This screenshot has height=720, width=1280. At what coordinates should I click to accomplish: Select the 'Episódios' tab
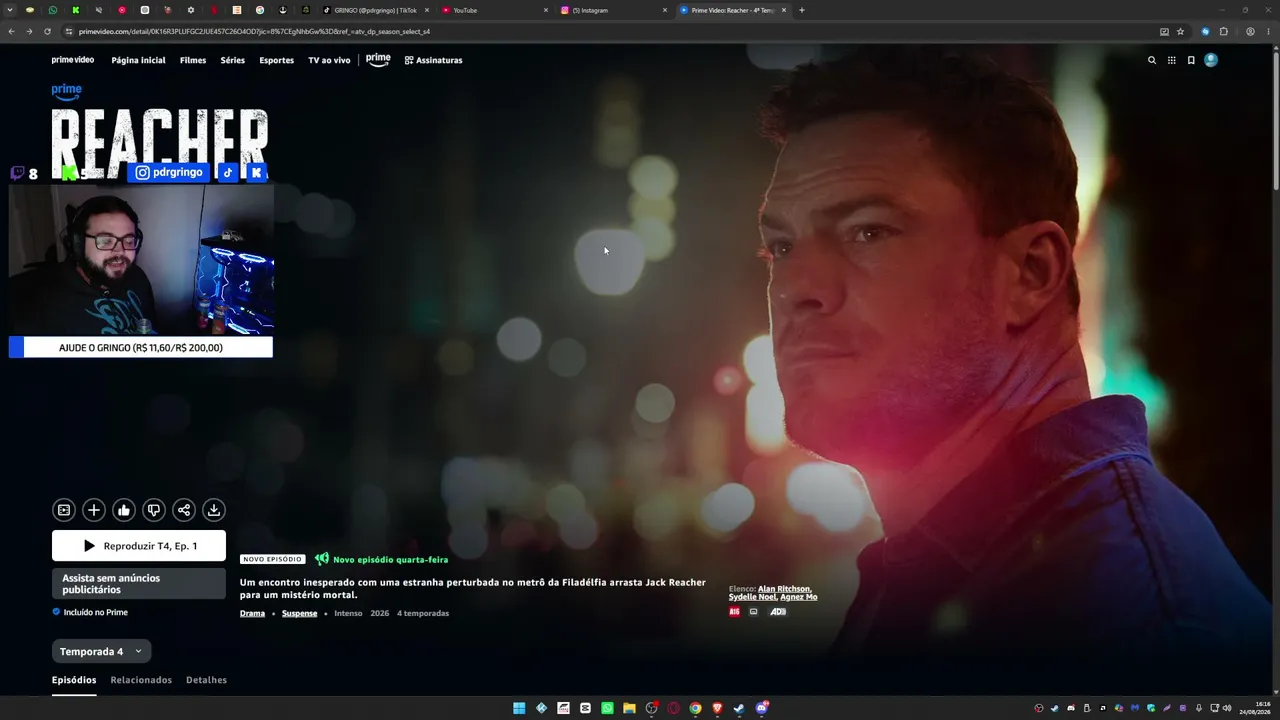coord(74,680)
